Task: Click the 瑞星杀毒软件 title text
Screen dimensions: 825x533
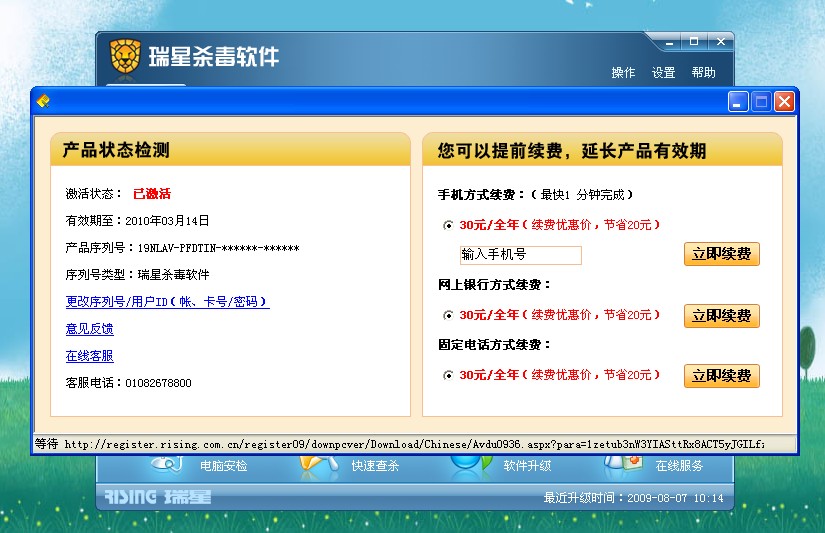Action: [214, 56]
